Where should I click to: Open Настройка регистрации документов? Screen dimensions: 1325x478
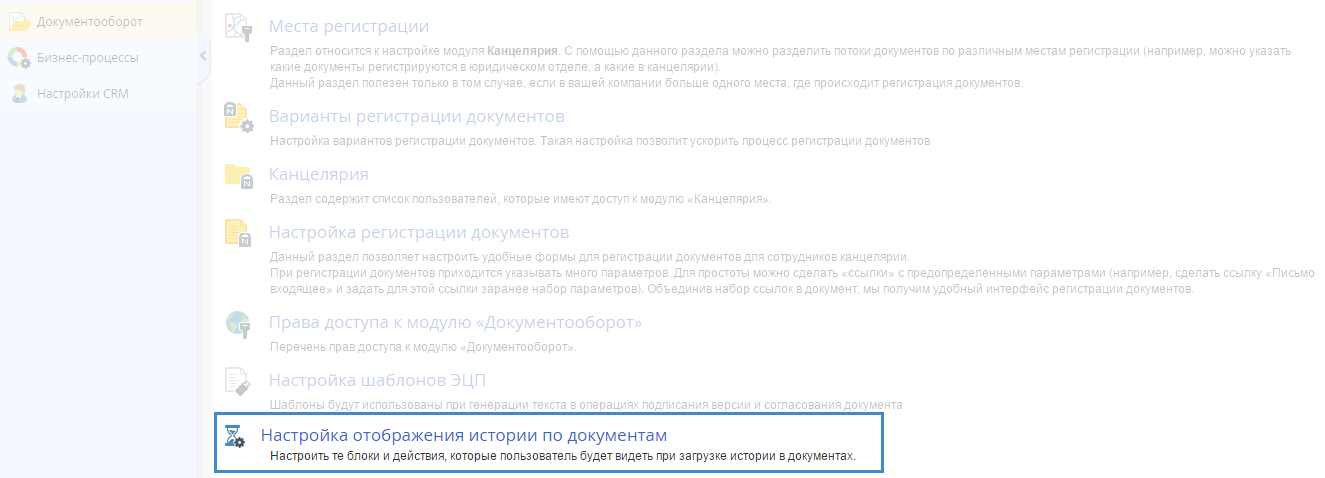click(419, 233)
